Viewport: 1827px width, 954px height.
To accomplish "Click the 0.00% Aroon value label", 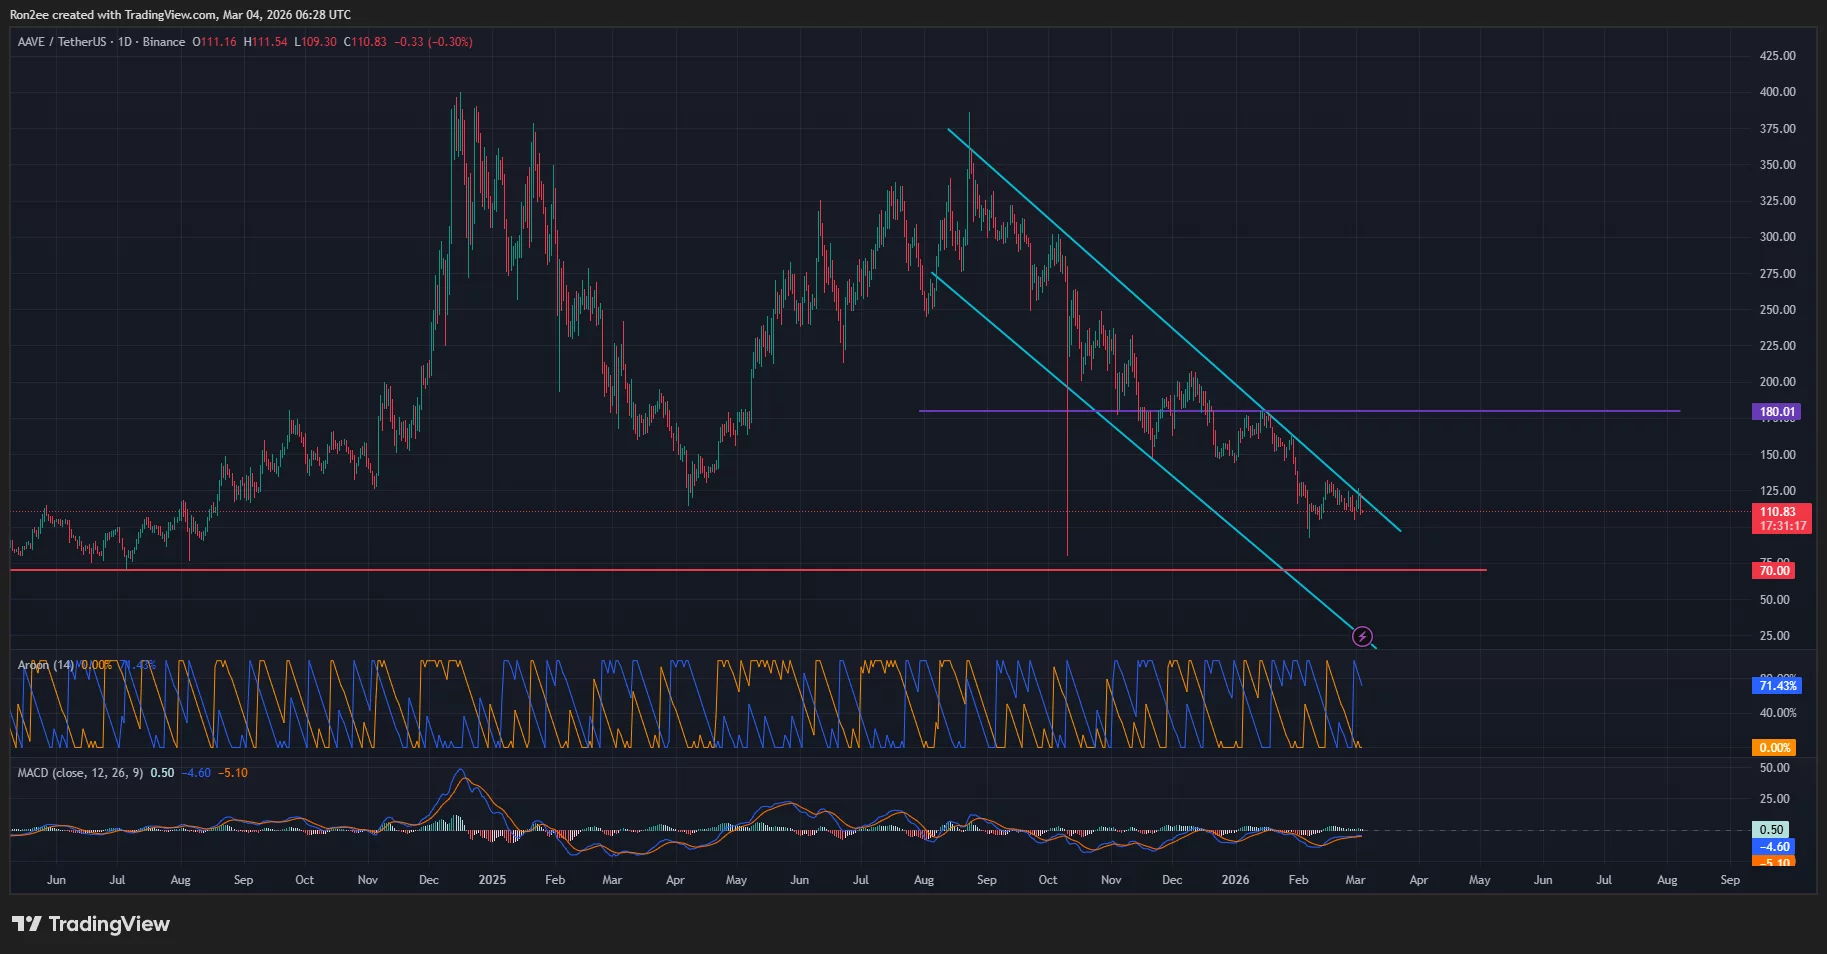I will click(x=1776, y=747).
